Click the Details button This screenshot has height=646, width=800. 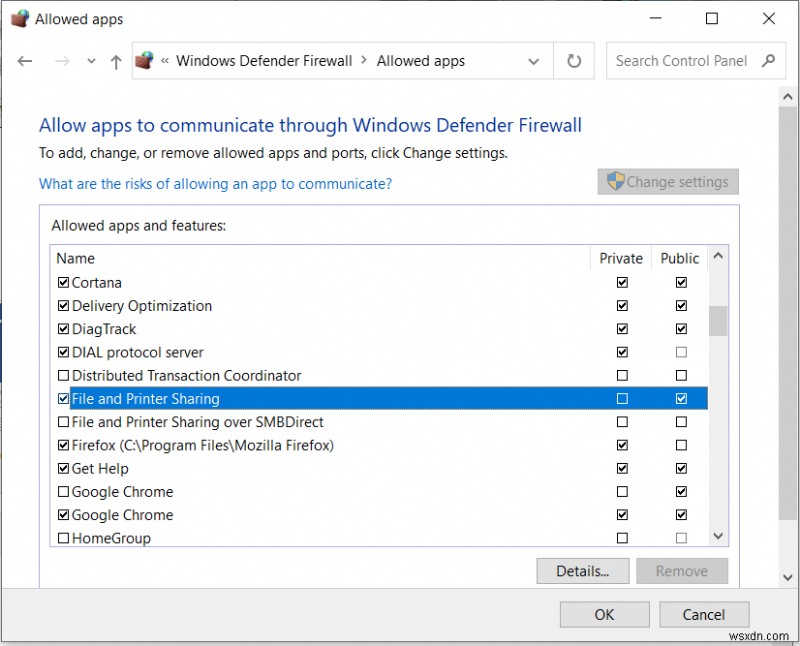(582, 571)
